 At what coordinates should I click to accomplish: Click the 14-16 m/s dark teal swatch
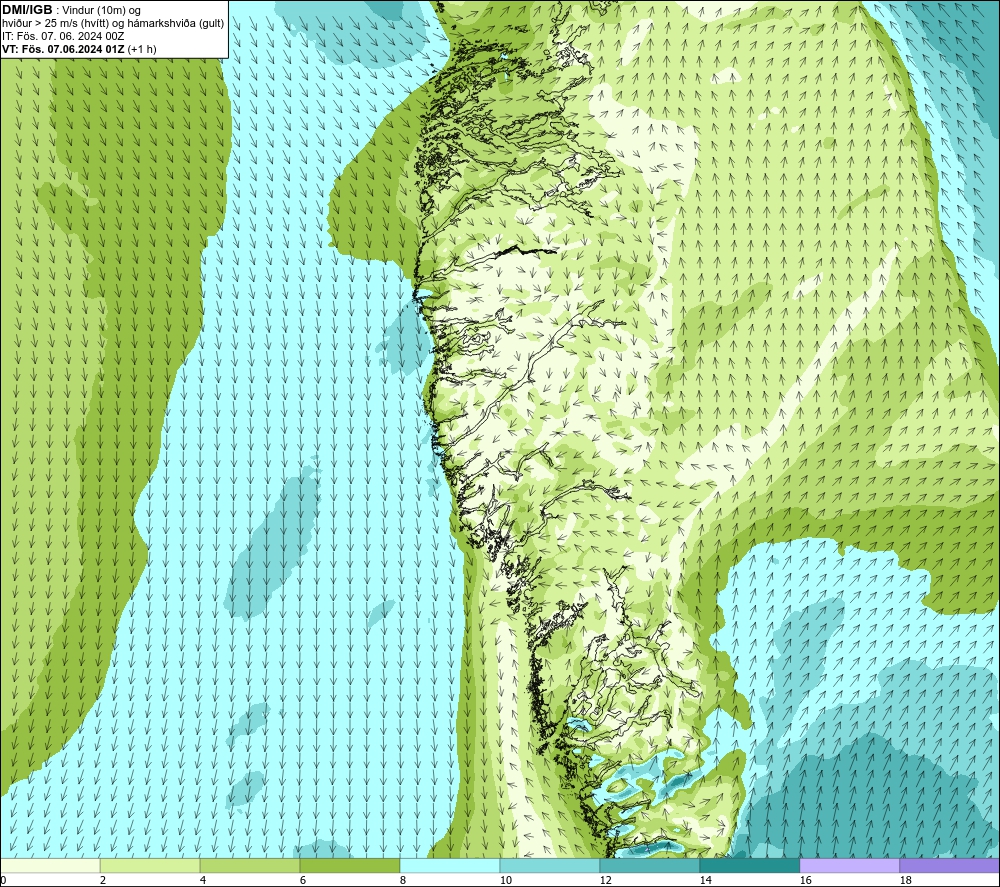pyautogui.click(x=749, y=865)
